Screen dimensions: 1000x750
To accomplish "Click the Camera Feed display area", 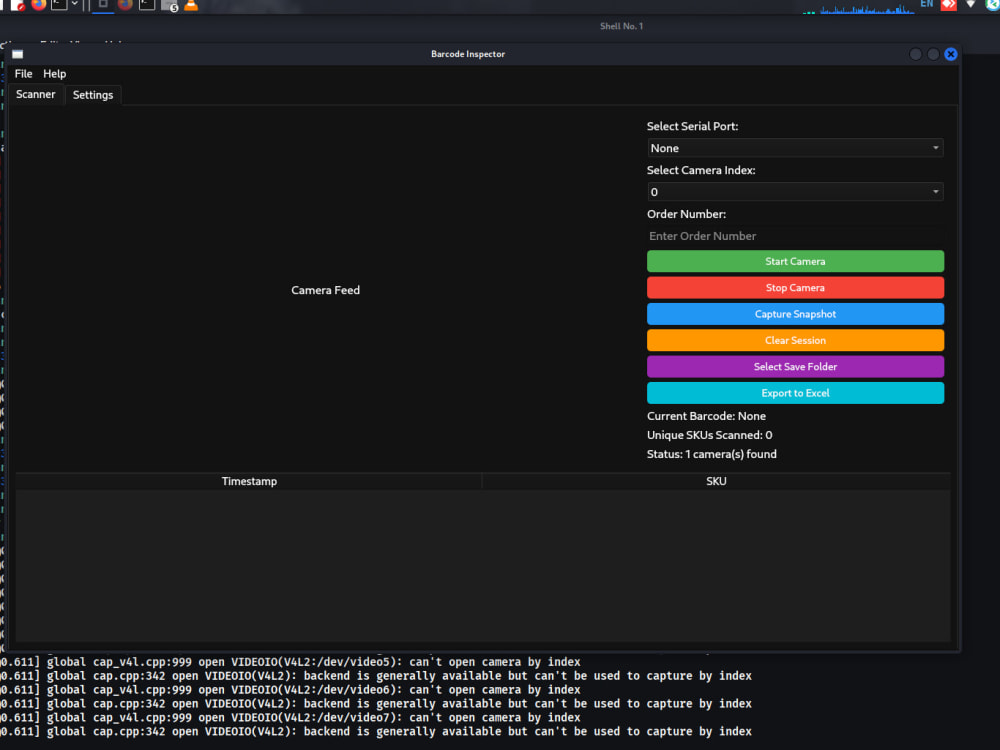I will click(325, 290).
